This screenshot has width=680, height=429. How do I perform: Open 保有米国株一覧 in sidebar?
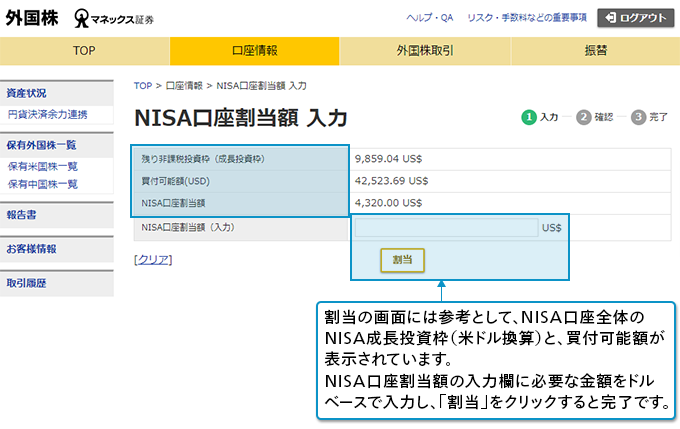click(x=42, y=167)
